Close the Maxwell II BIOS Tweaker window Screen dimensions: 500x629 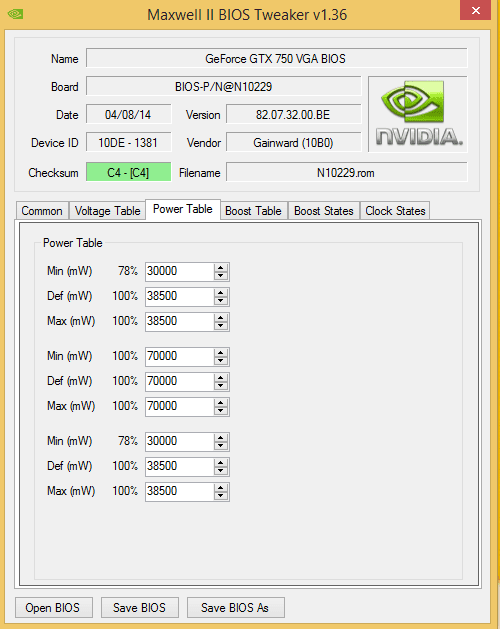click(x=476, y=10)
